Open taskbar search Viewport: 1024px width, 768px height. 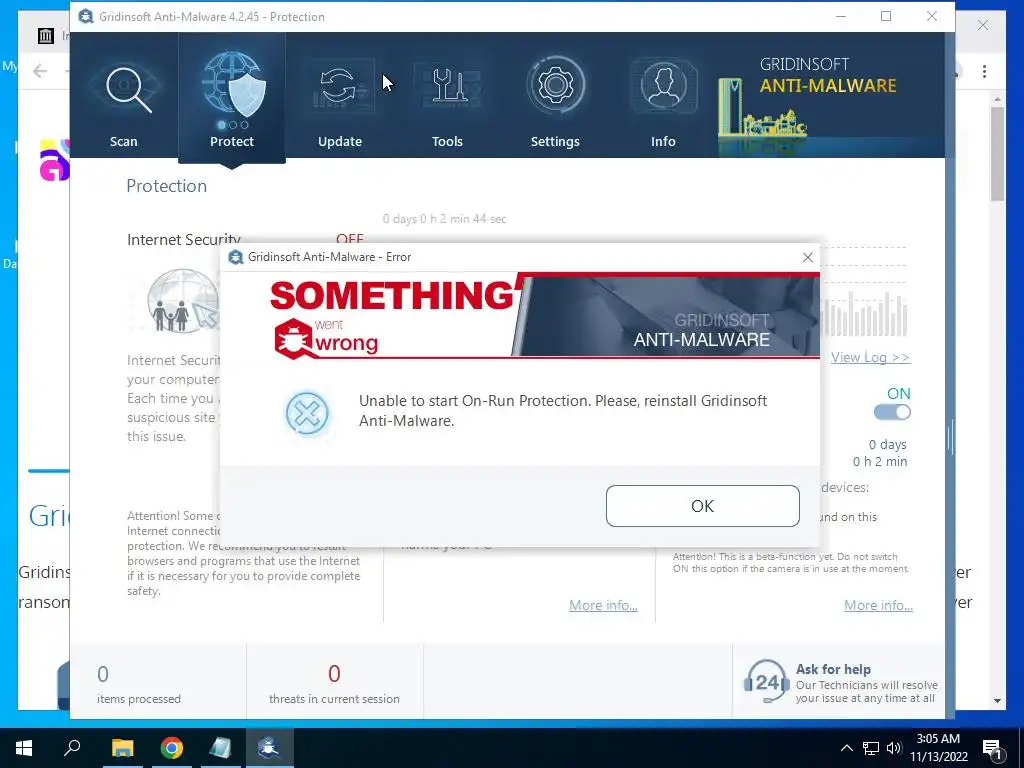tap(72, 748)
